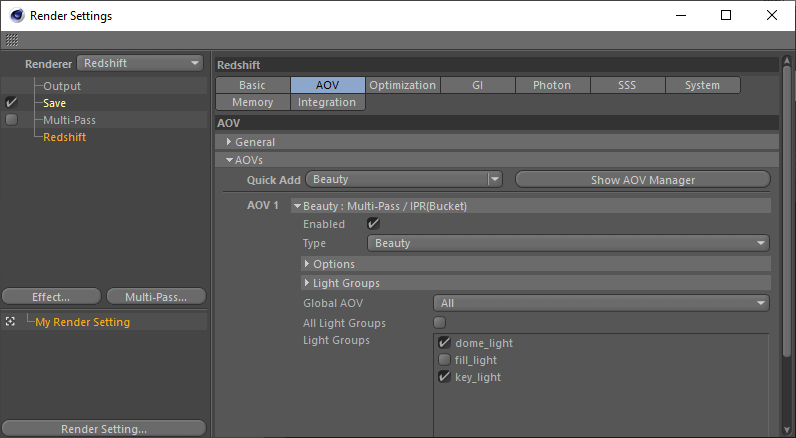Select Save in the settings tree
Screen dimensions: 796x438
tap(54, 103)
